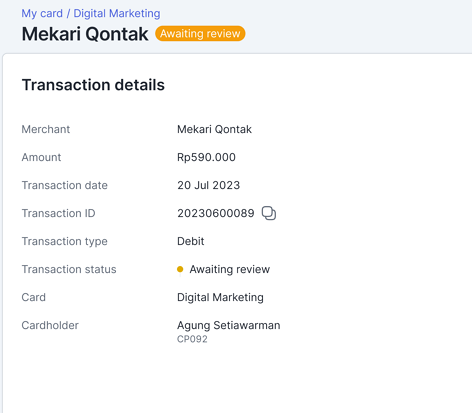
Task: Click the Merchant field label
Action: click(46, 129)
